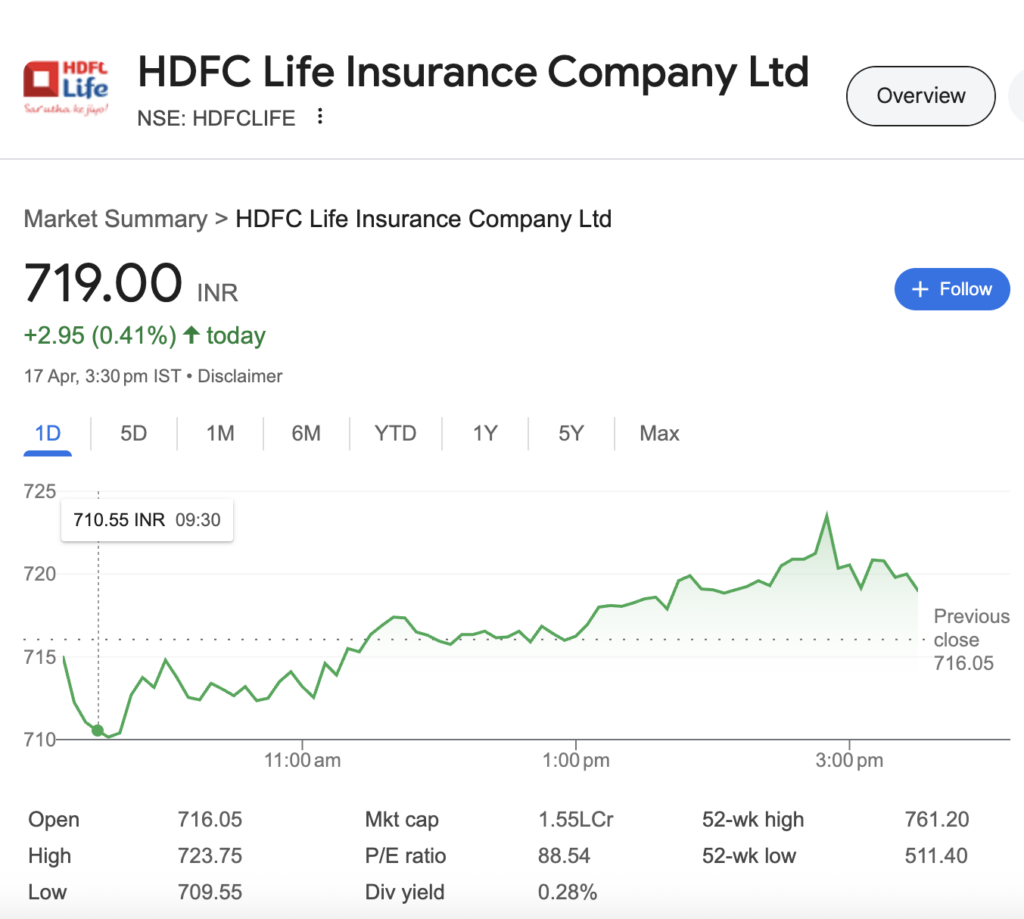This screenshot has height=919, width=1024.
Task: Click the green data point on the chart
Action: (97, 730)
